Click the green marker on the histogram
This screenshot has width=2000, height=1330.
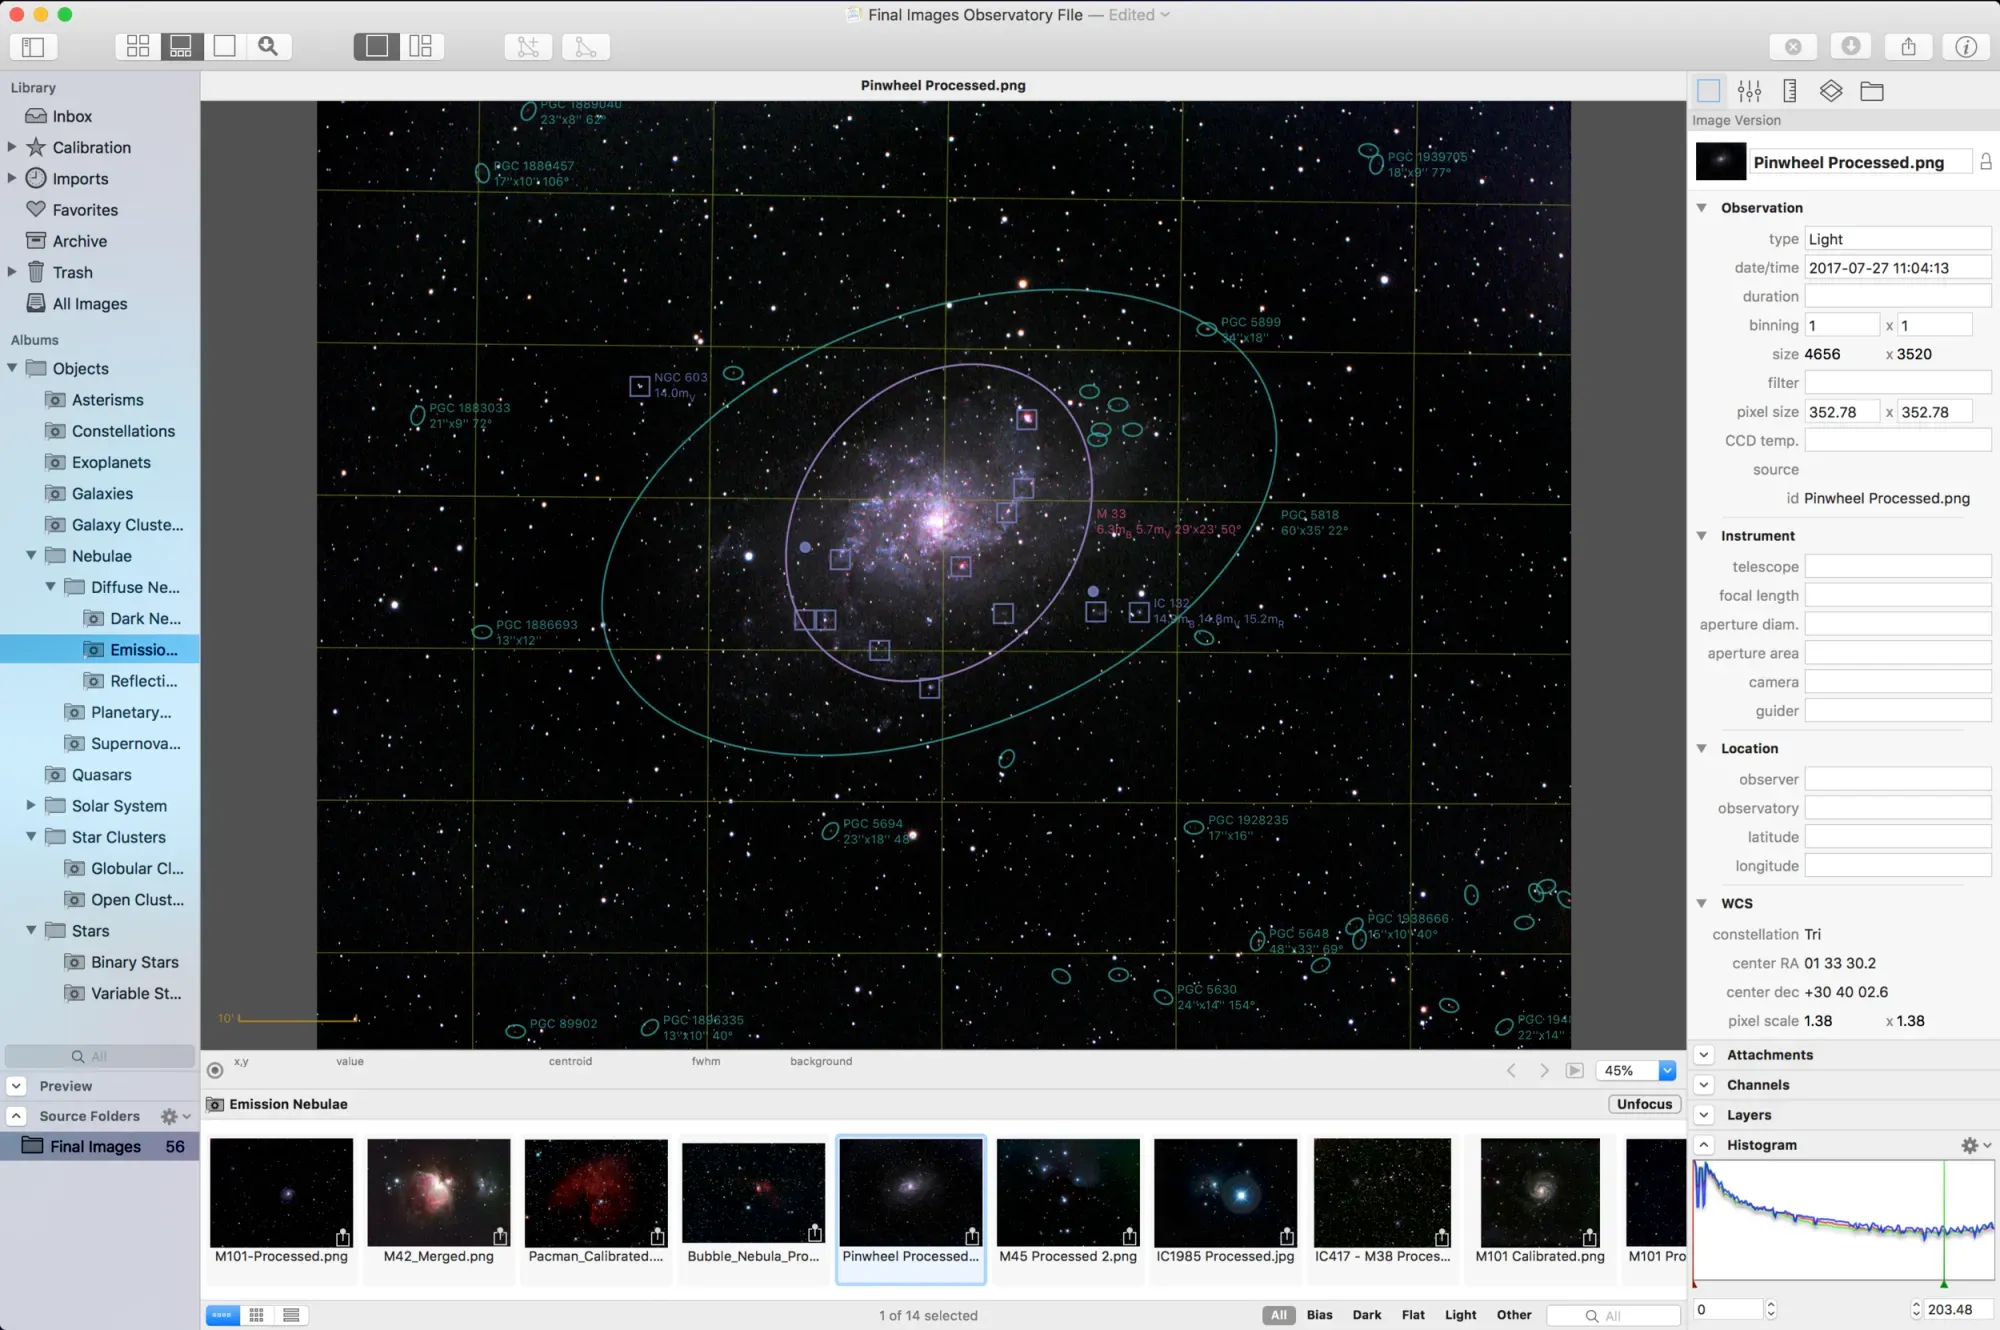(1944, 1284)
